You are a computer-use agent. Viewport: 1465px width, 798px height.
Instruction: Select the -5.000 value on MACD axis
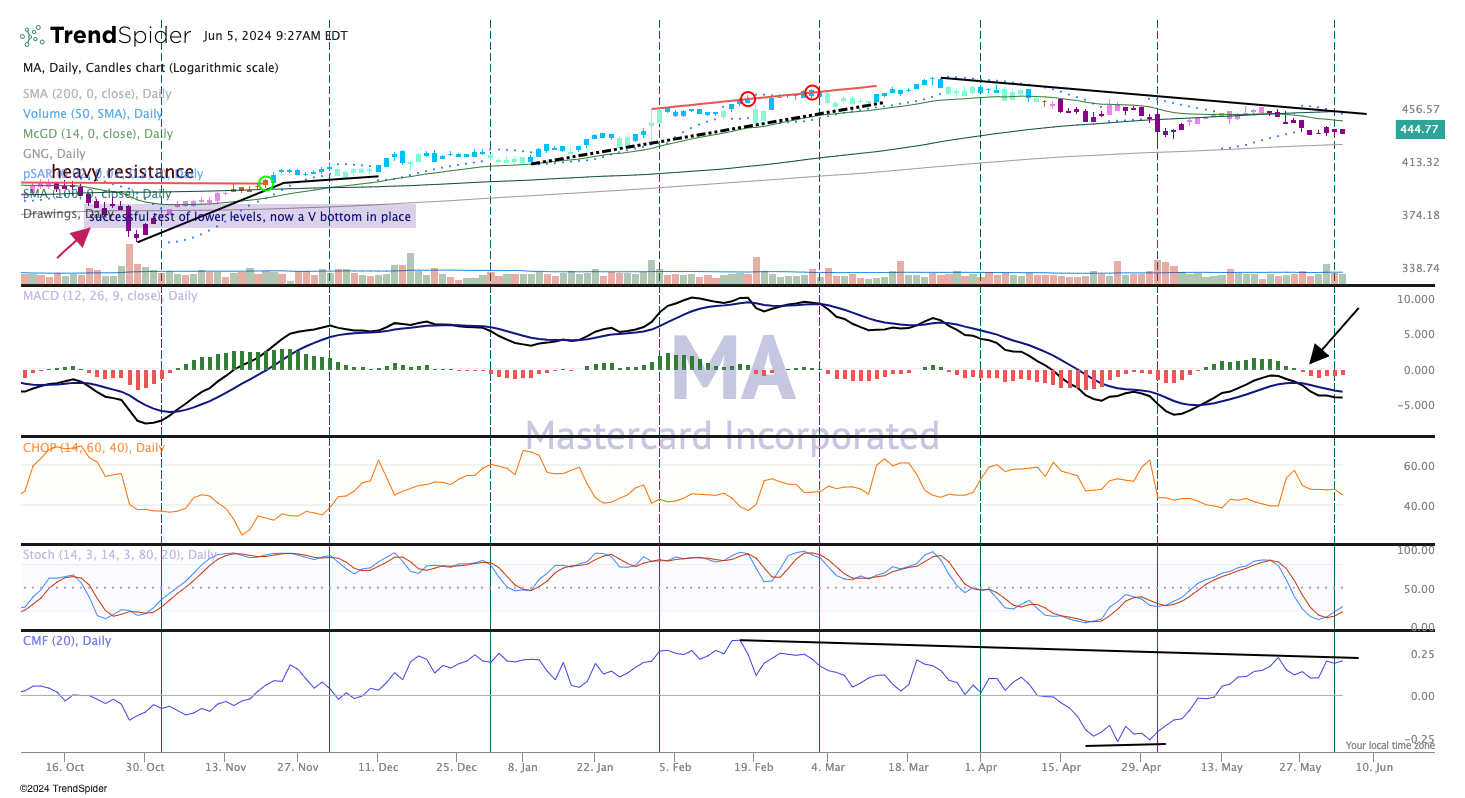click(x=1416, y=405)
